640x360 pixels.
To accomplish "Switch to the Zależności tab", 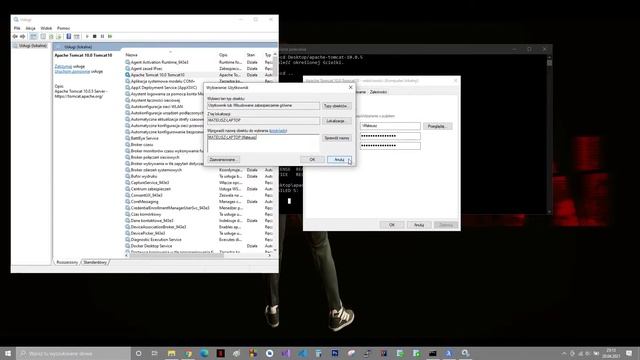I will click(378, 92).
